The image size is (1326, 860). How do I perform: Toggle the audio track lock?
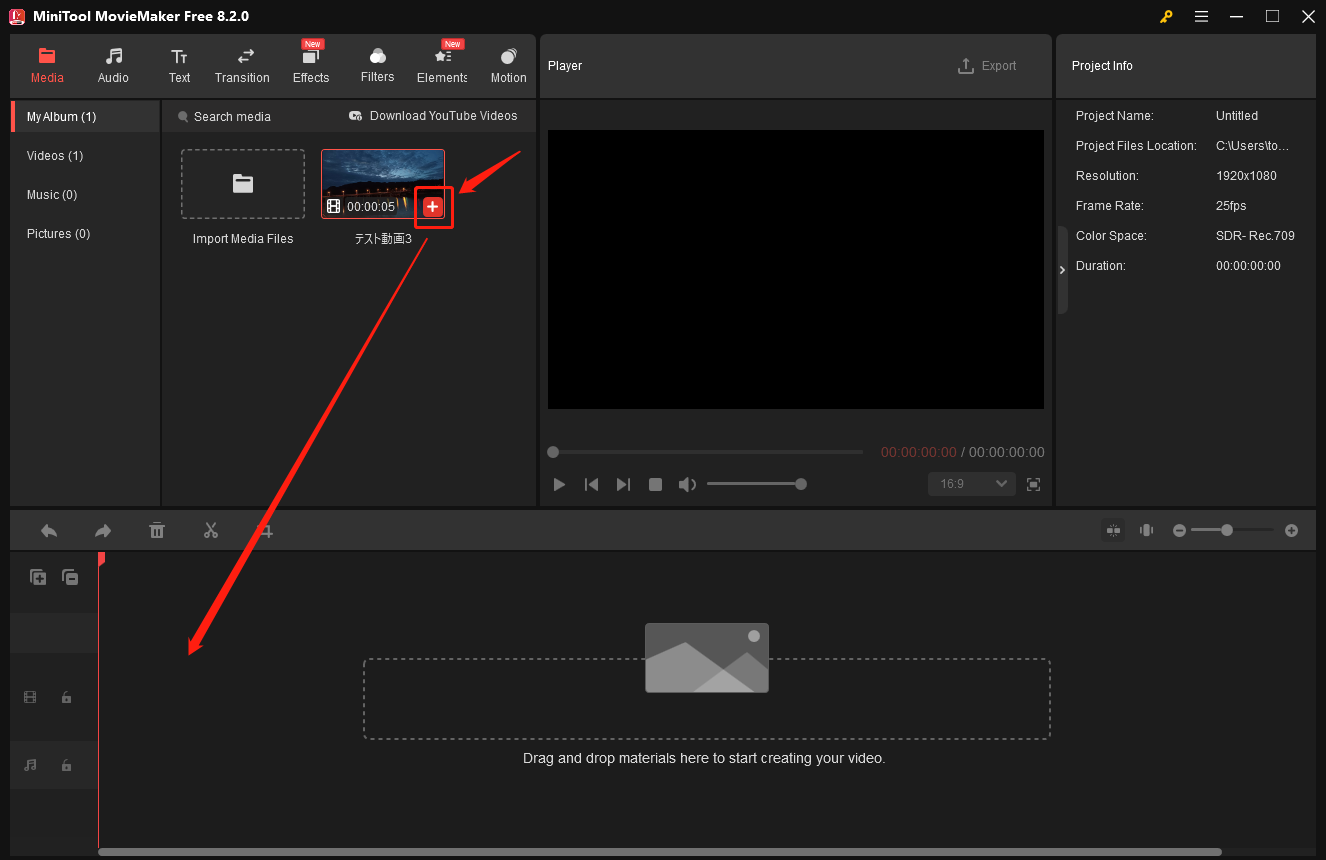pos(66,765)
